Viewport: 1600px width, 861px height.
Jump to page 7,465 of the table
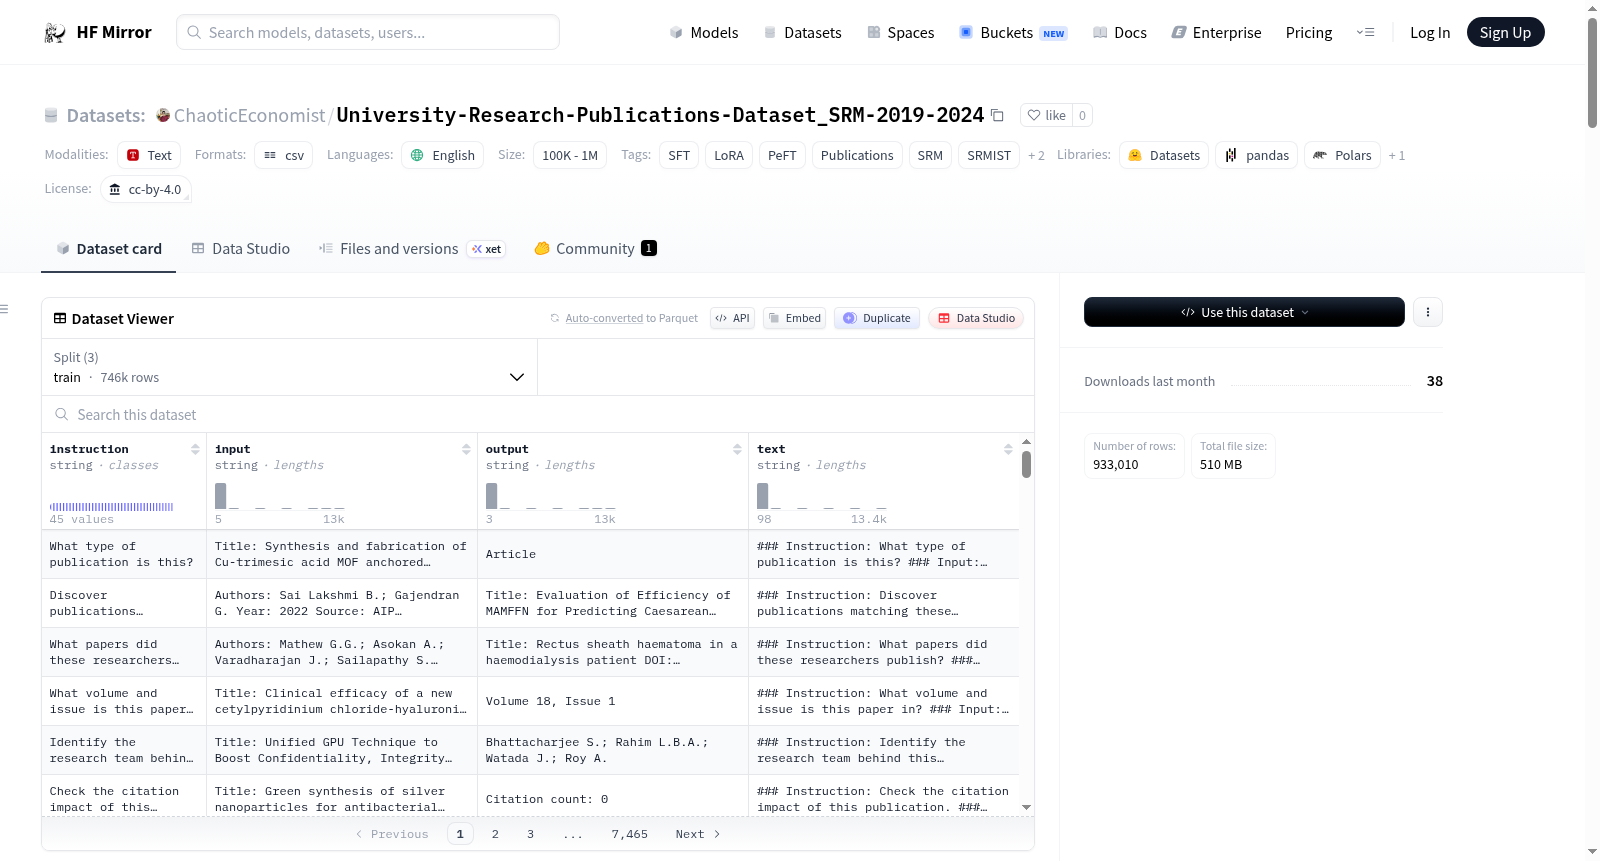pos(630,834)
